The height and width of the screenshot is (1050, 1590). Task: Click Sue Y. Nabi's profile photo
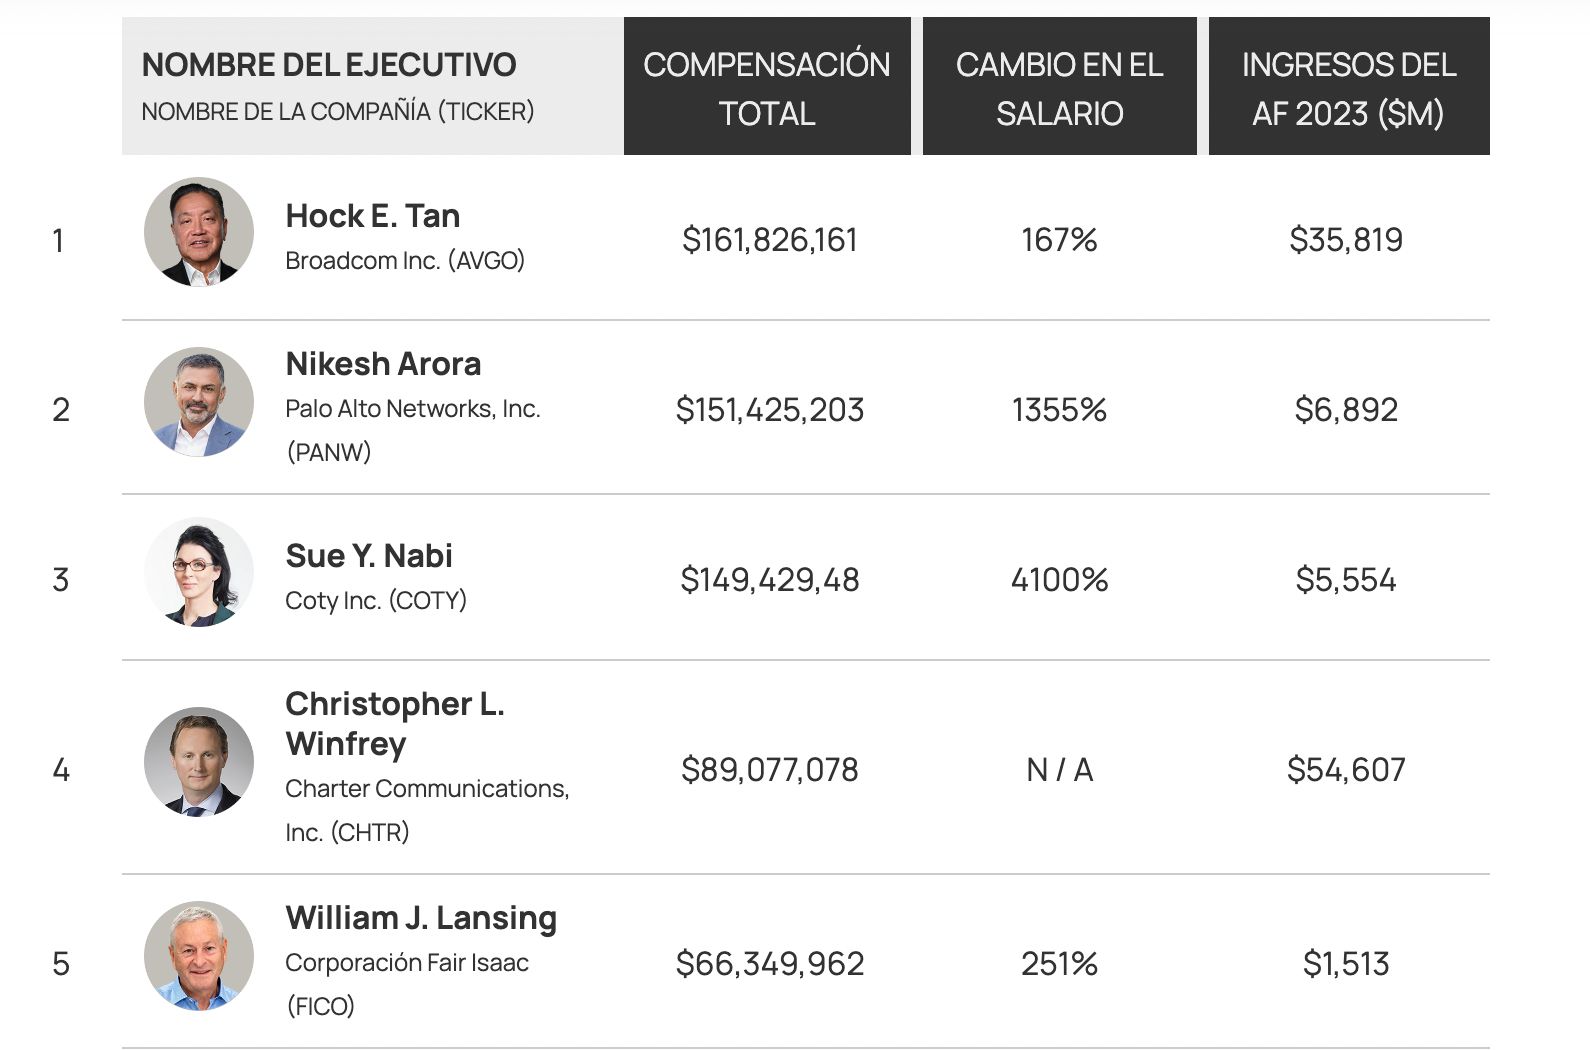click(199, 572)
